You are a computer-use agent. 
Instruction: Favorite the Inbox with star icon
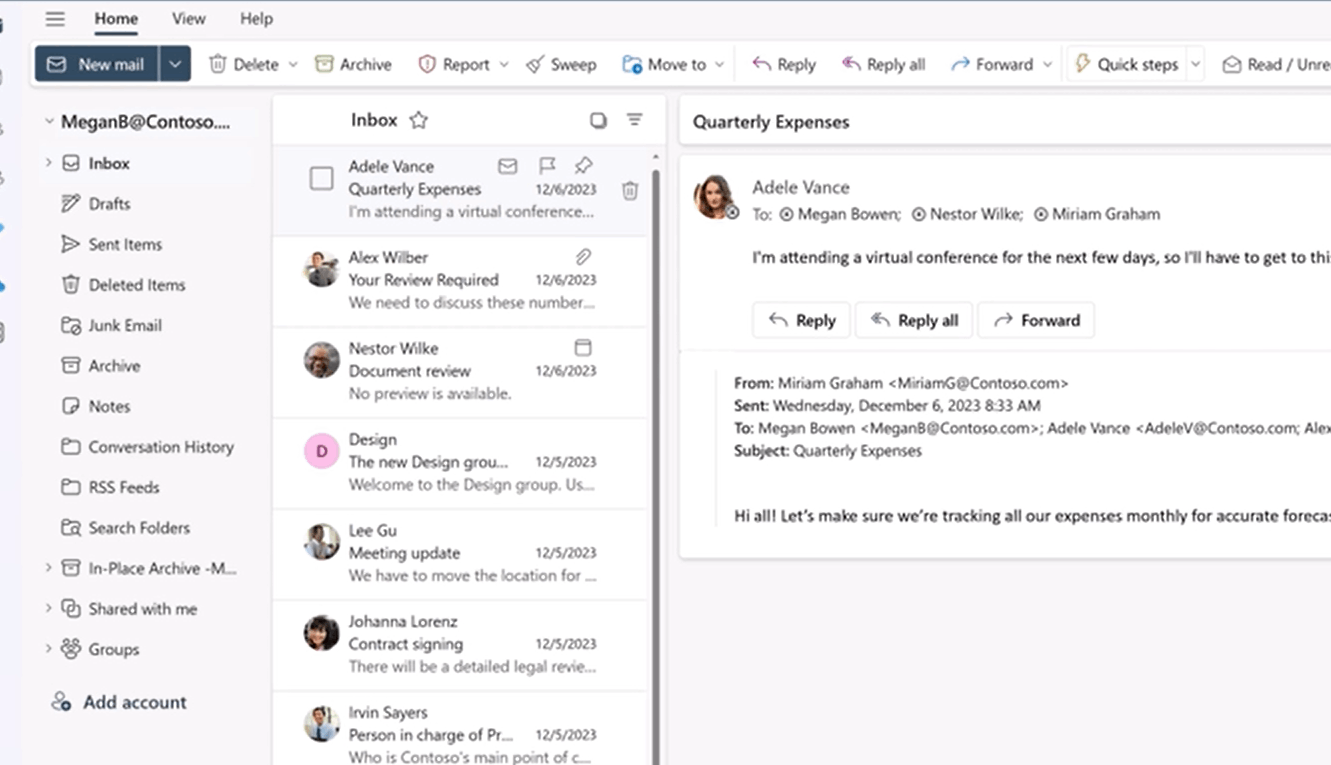point(418,120)
